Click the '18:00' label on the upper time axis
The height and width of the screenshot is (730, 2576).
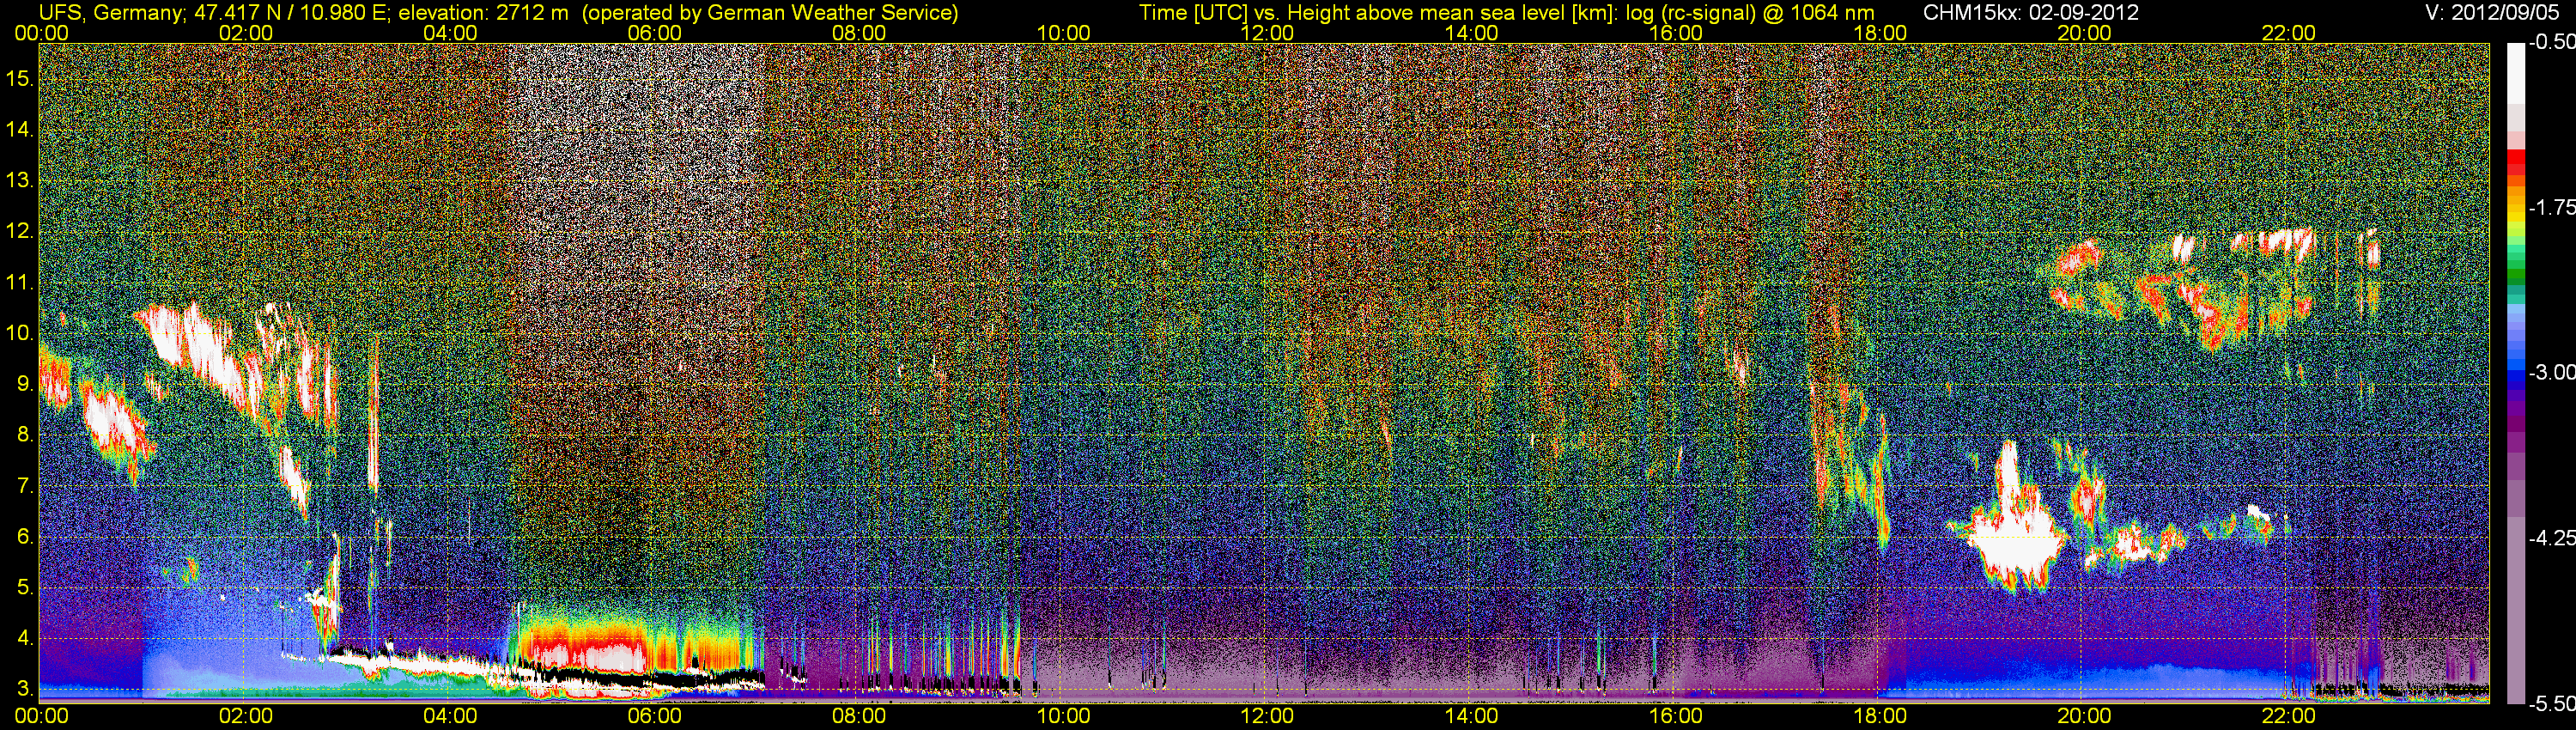pyautogui.click(x=1880, y=33)
